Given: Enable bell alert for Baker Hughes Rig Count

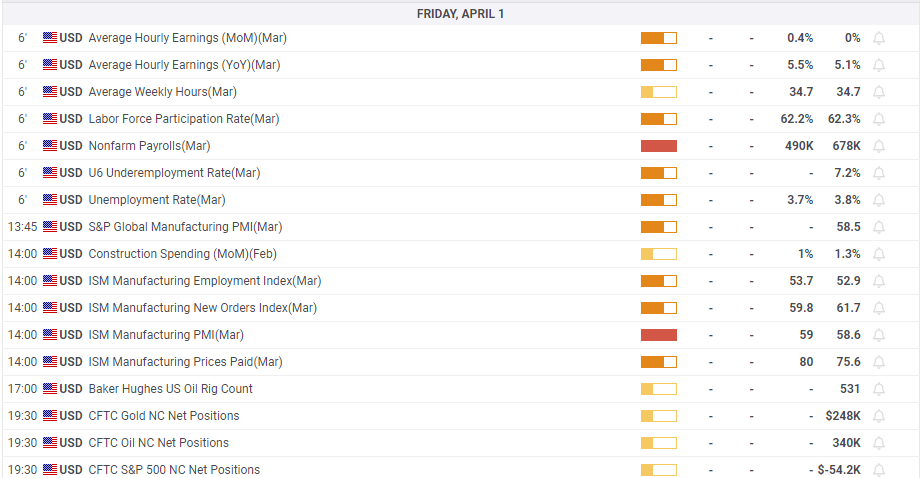Looking at the screenshot, I should point(879,389).
